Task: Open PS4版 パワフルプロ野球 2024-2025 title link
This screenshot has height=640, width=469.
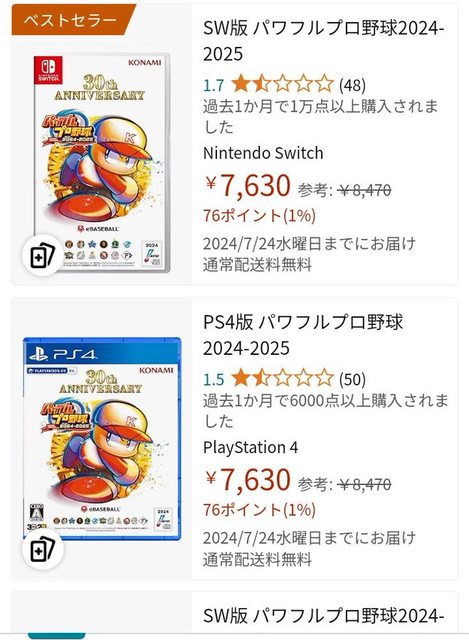Action: point(303,335)
